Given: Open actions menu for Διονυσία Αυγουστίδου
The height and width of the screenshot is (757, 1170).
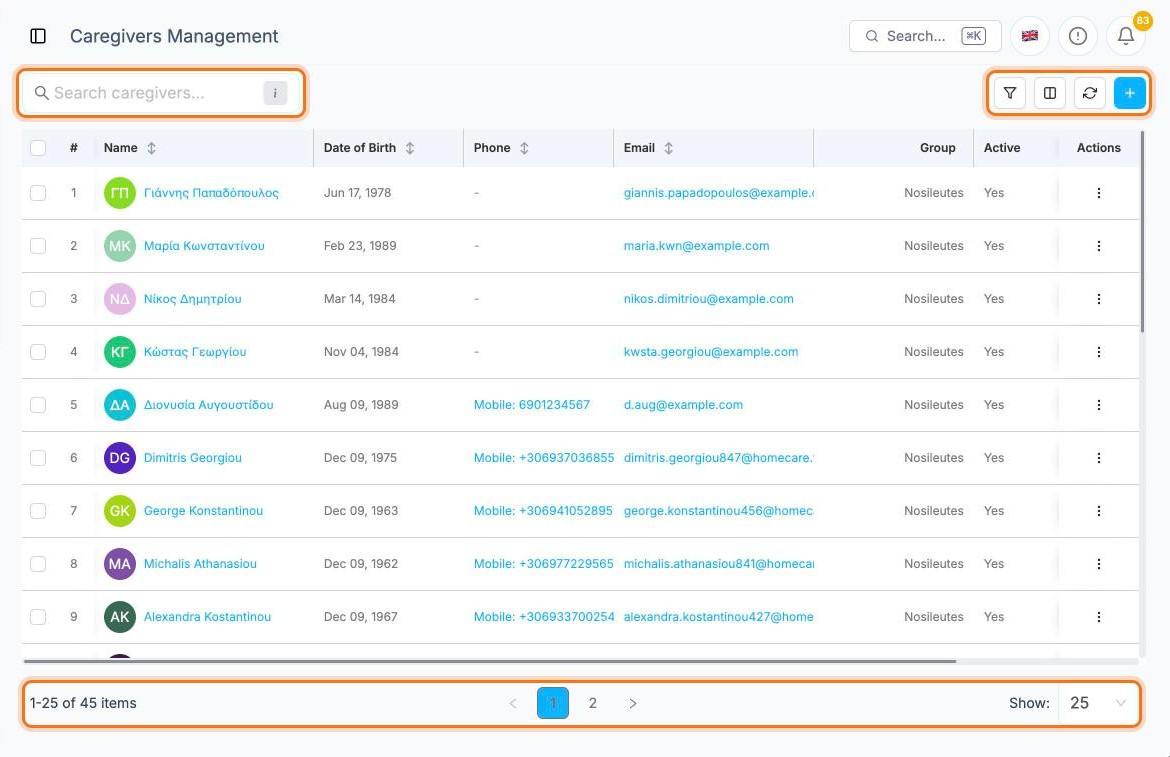Looking at the screenshot, I should [x=1098, y=404].
